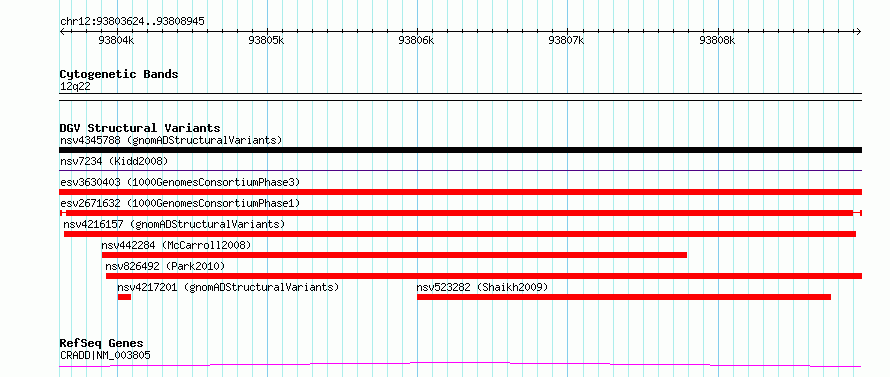Click the ruler's right end arrow
Image resolution: width=890 pixels, height=377 pixels.
point(858,31)
